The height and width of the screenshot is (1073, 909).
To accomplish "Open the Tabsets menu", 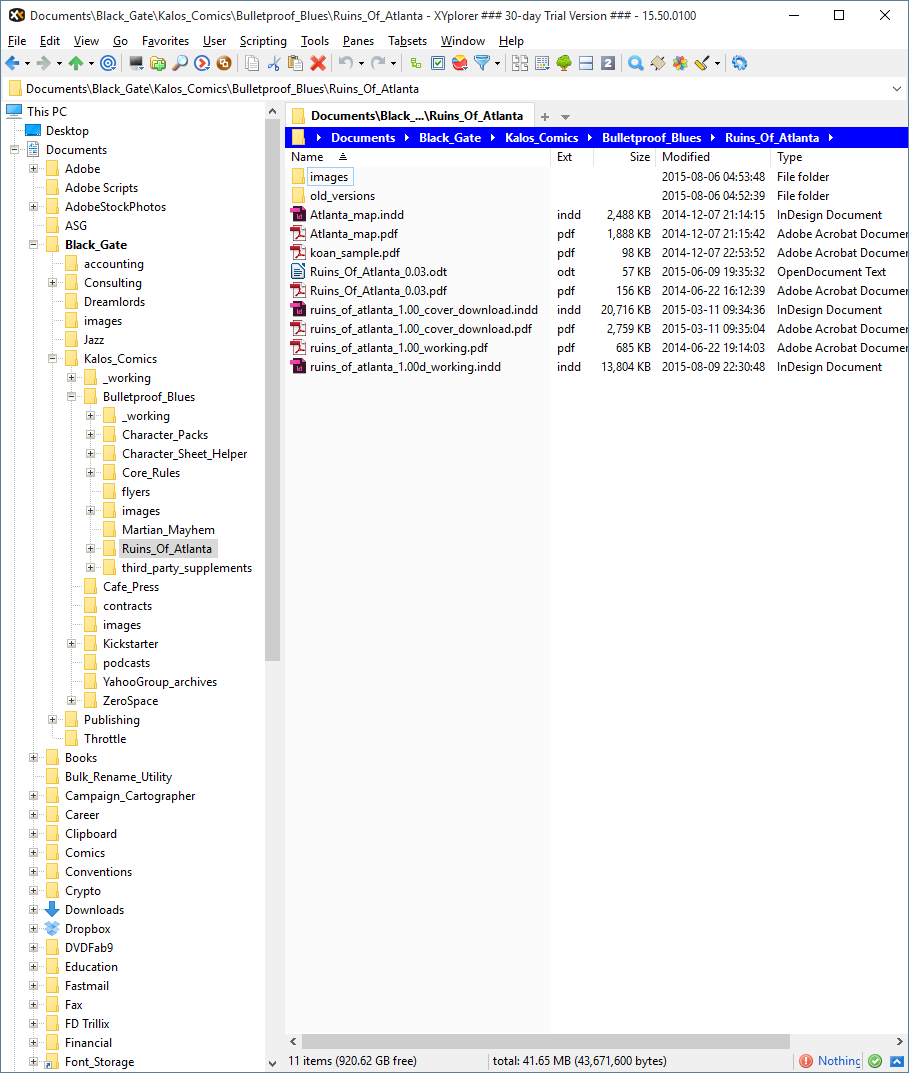I will [407, 41].
